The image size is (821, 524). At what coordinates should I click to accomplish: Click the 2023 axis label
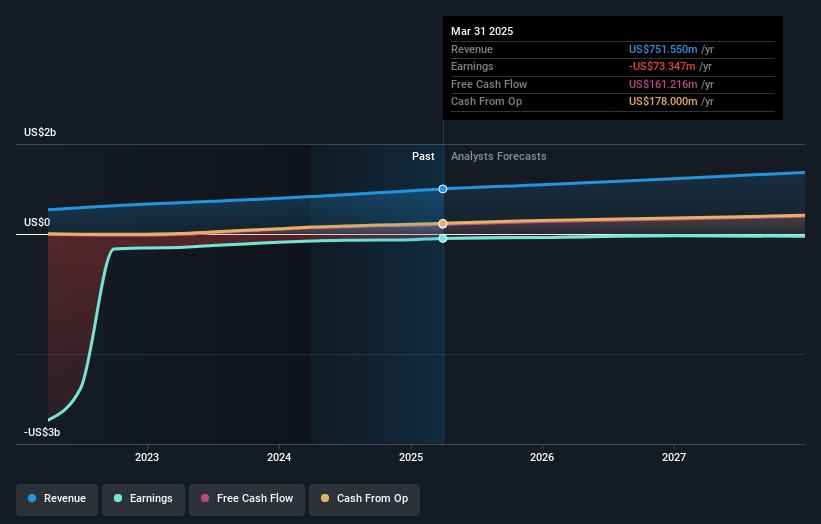point(147,457)
